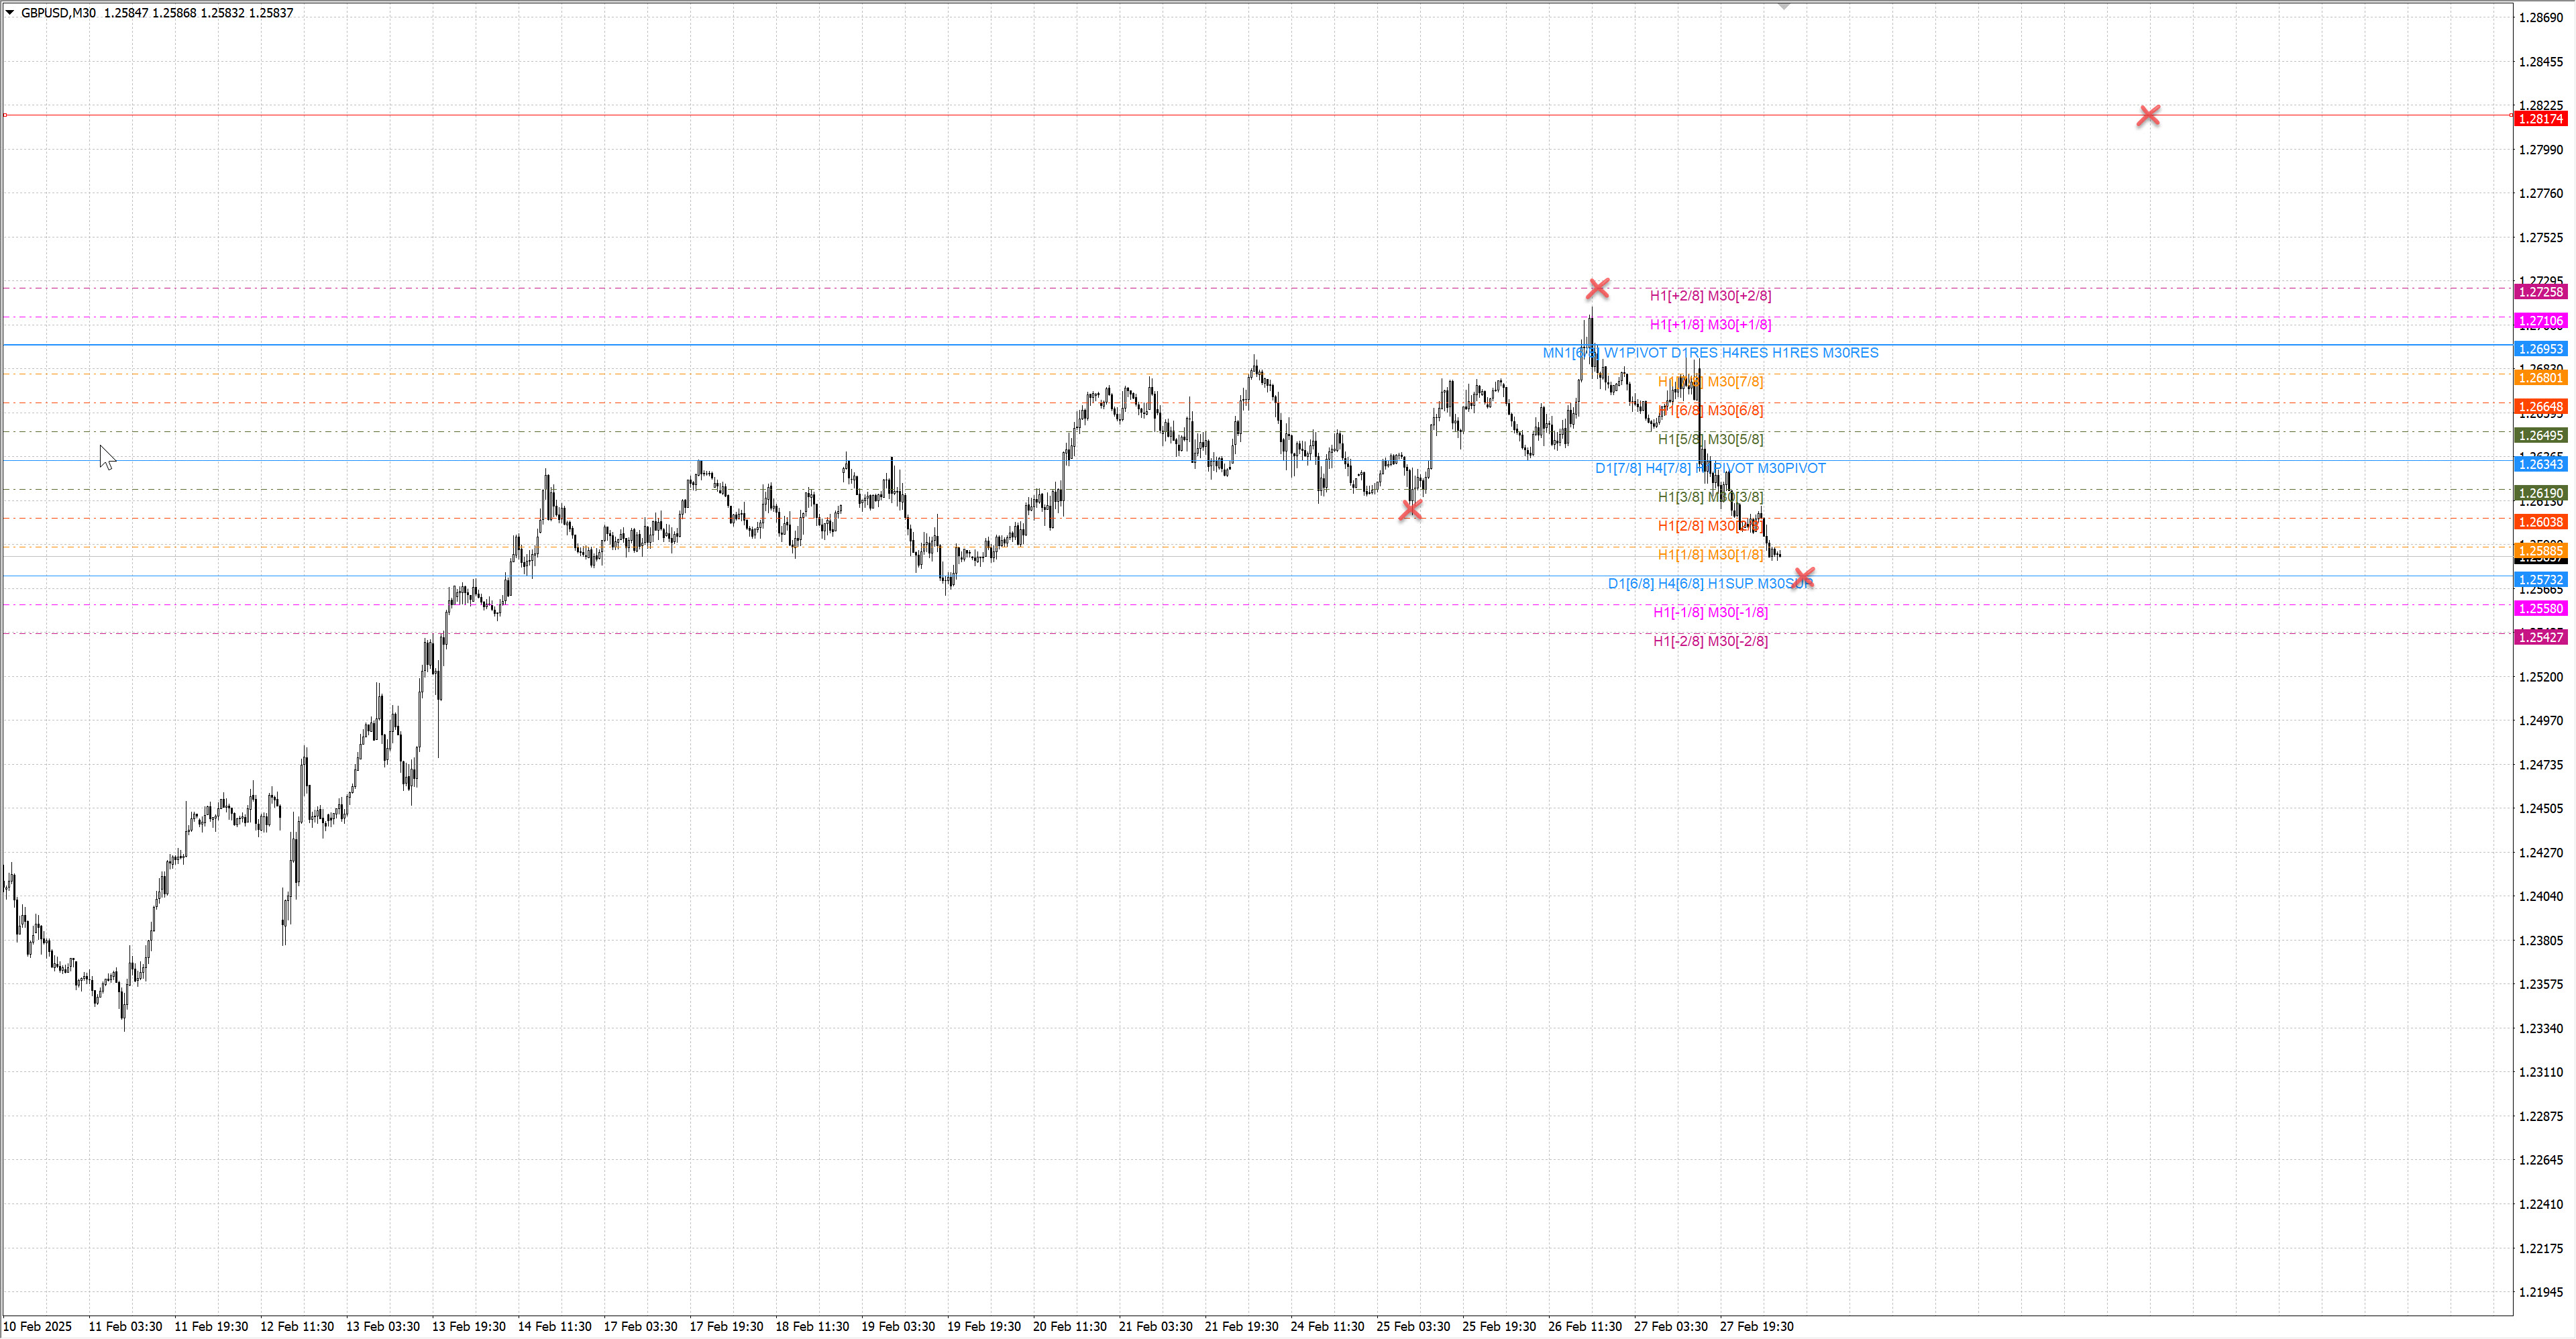The image size is (2576, 1339).
Task: Click the 1.23340 value on the price scale
Action: pos(2540,1028)
